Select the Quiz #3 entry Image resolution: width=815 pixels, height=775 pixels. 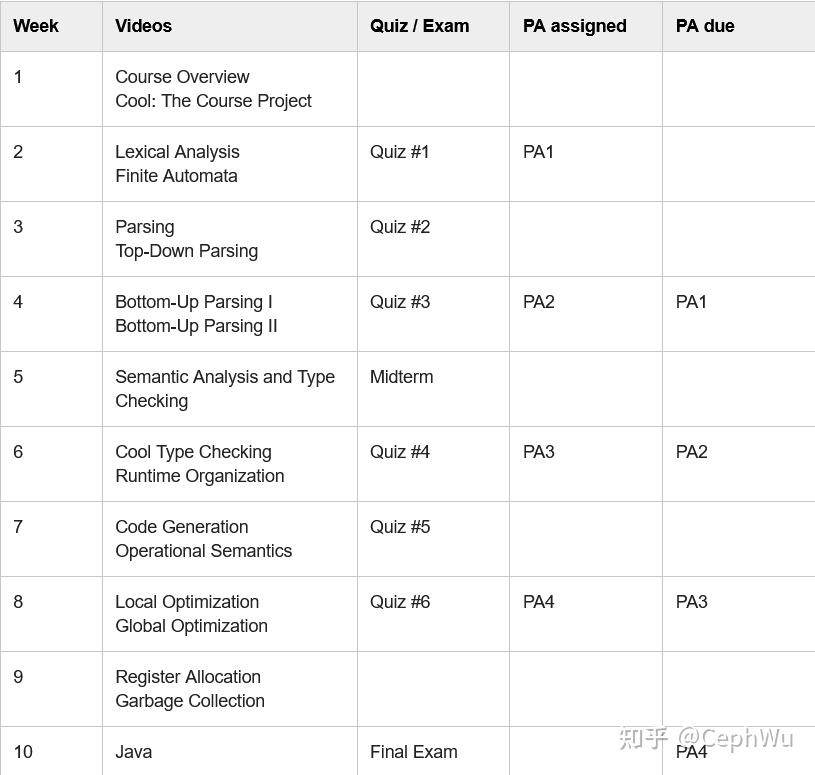[399, 302]
